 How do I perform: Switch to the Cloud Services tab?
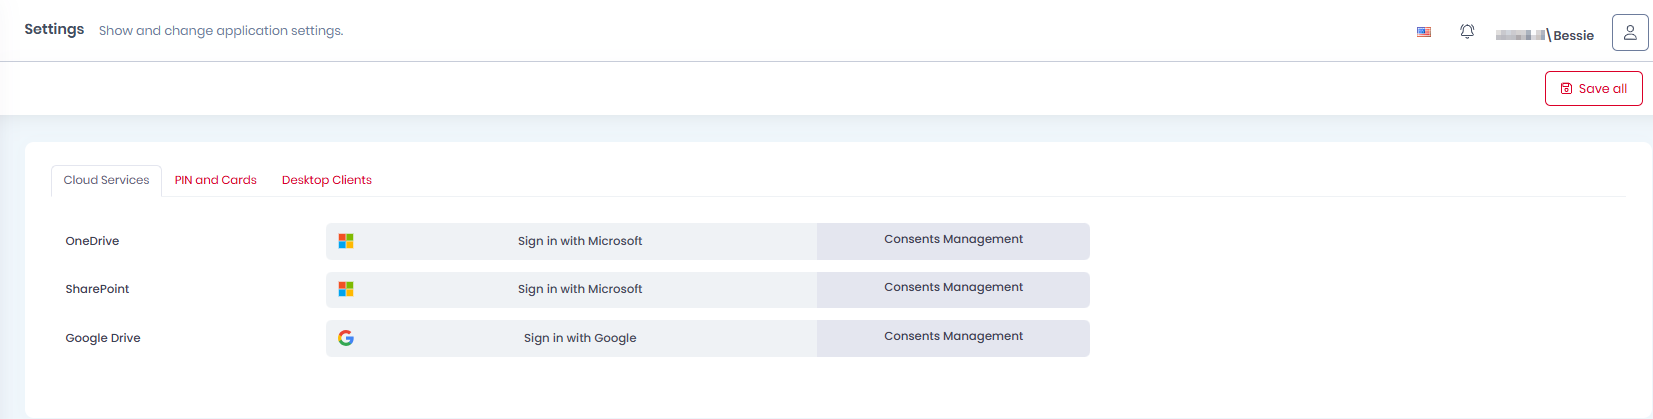106,180
